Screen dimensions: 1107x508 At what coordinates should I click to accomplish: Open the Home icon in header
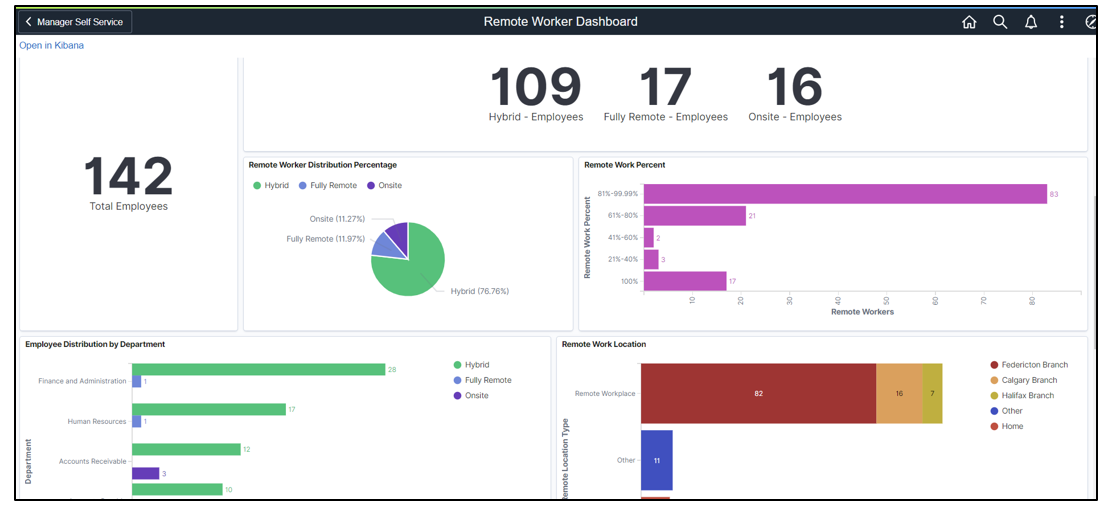pyautogui.click(x=969, y=22)
